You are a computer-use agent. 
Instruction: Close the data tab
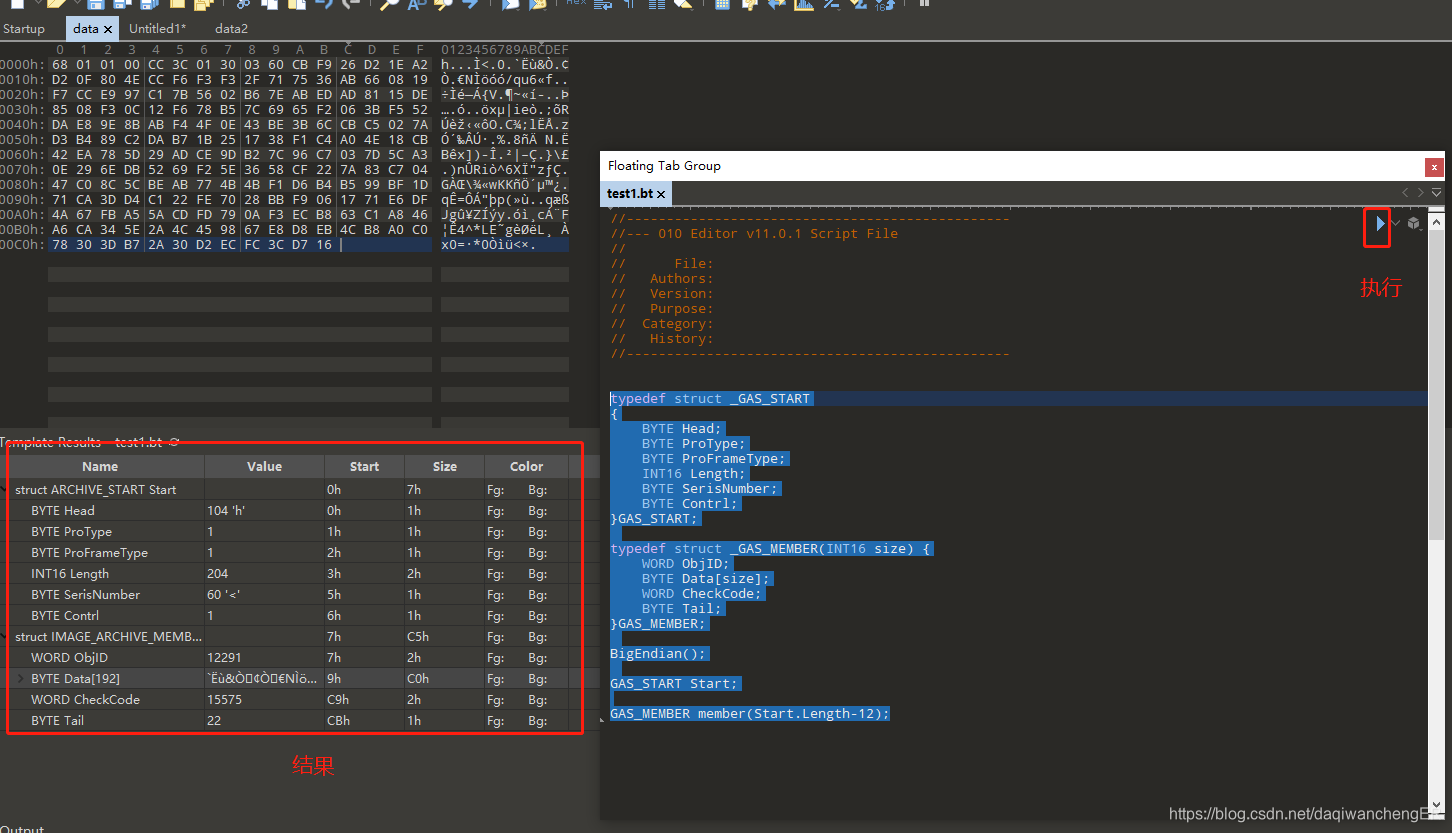[x=108, y=29]
